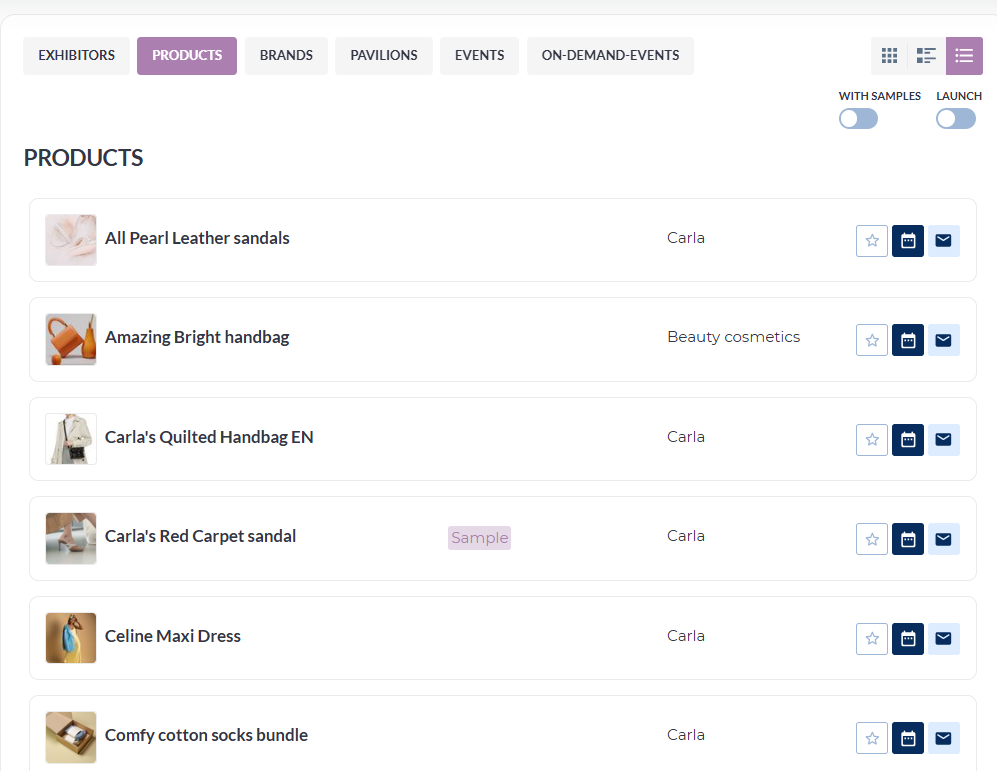Screen dimensions: 997x771
Task: Open calendar for Amazing Bright handbag
Action: (908, 340)
